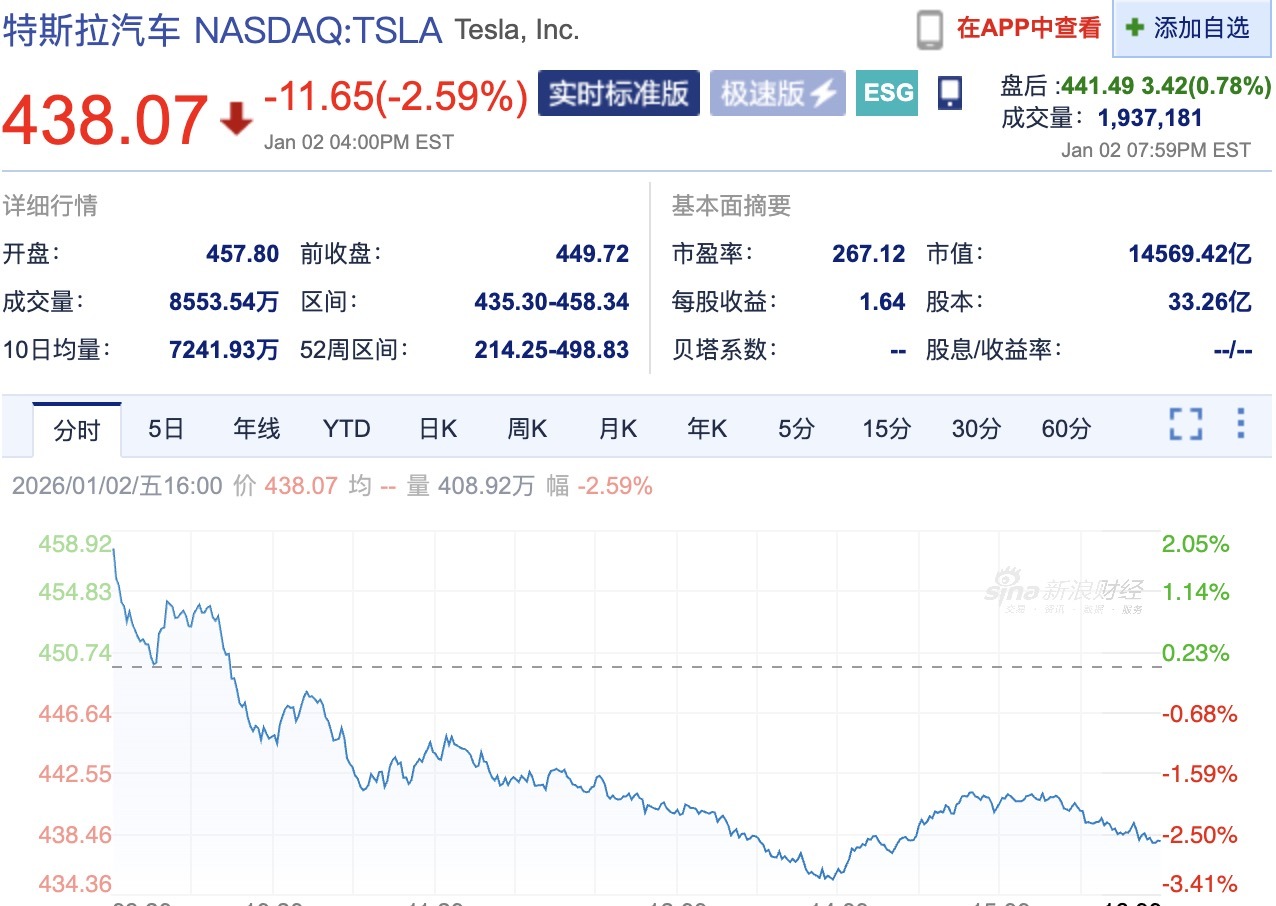Click the green plus add icon
The width and height of the screenshot is (1276, 906).
click(x=1134, y=28)
